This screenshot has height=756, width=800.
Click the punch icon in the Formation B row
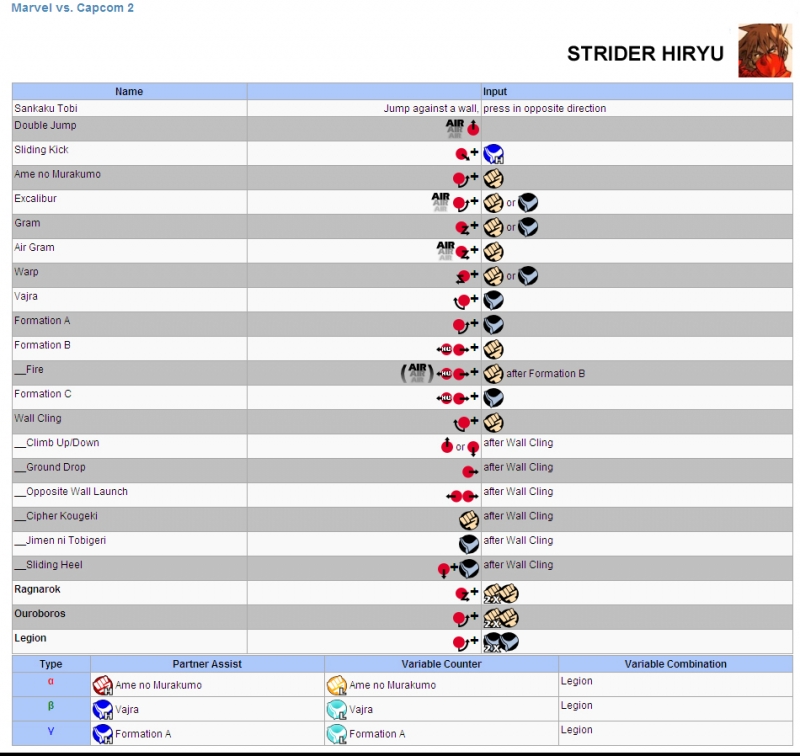pyautogui.click(x=493, y=349)
